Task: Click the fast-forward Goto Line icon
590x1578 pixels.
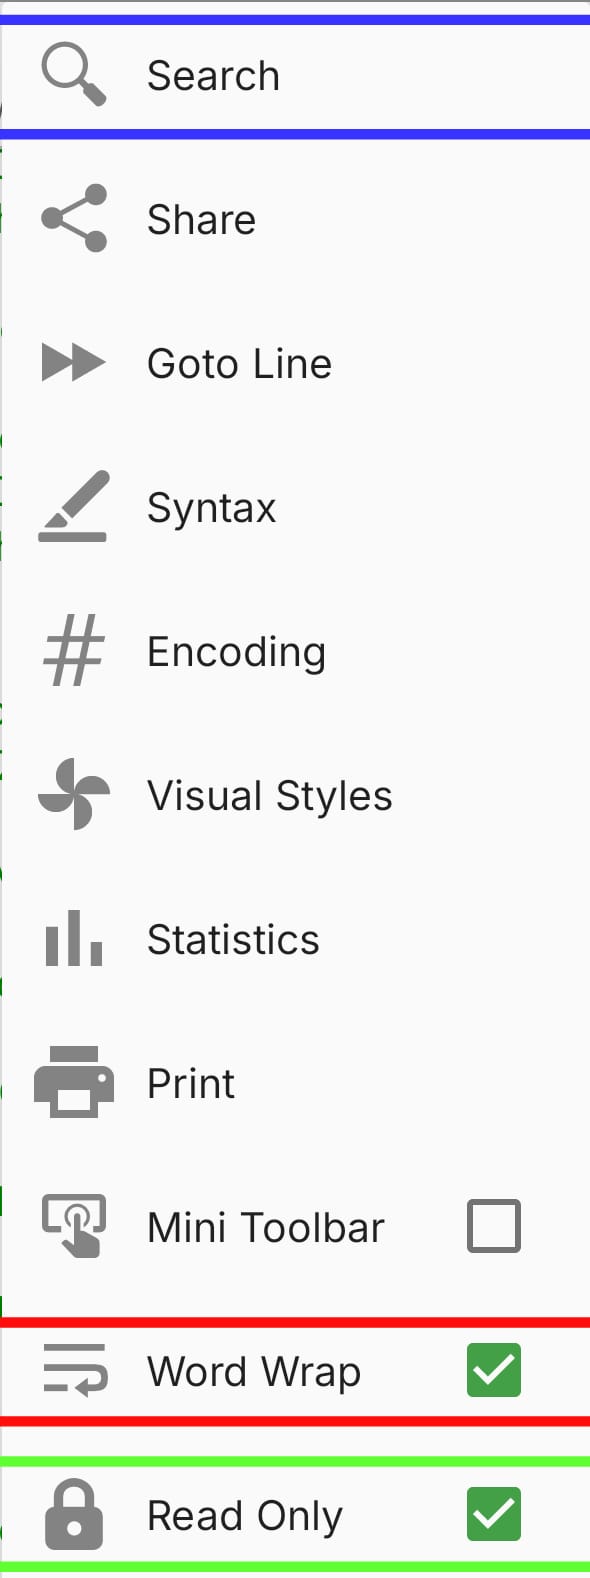Action: click(x=73, y=363)
